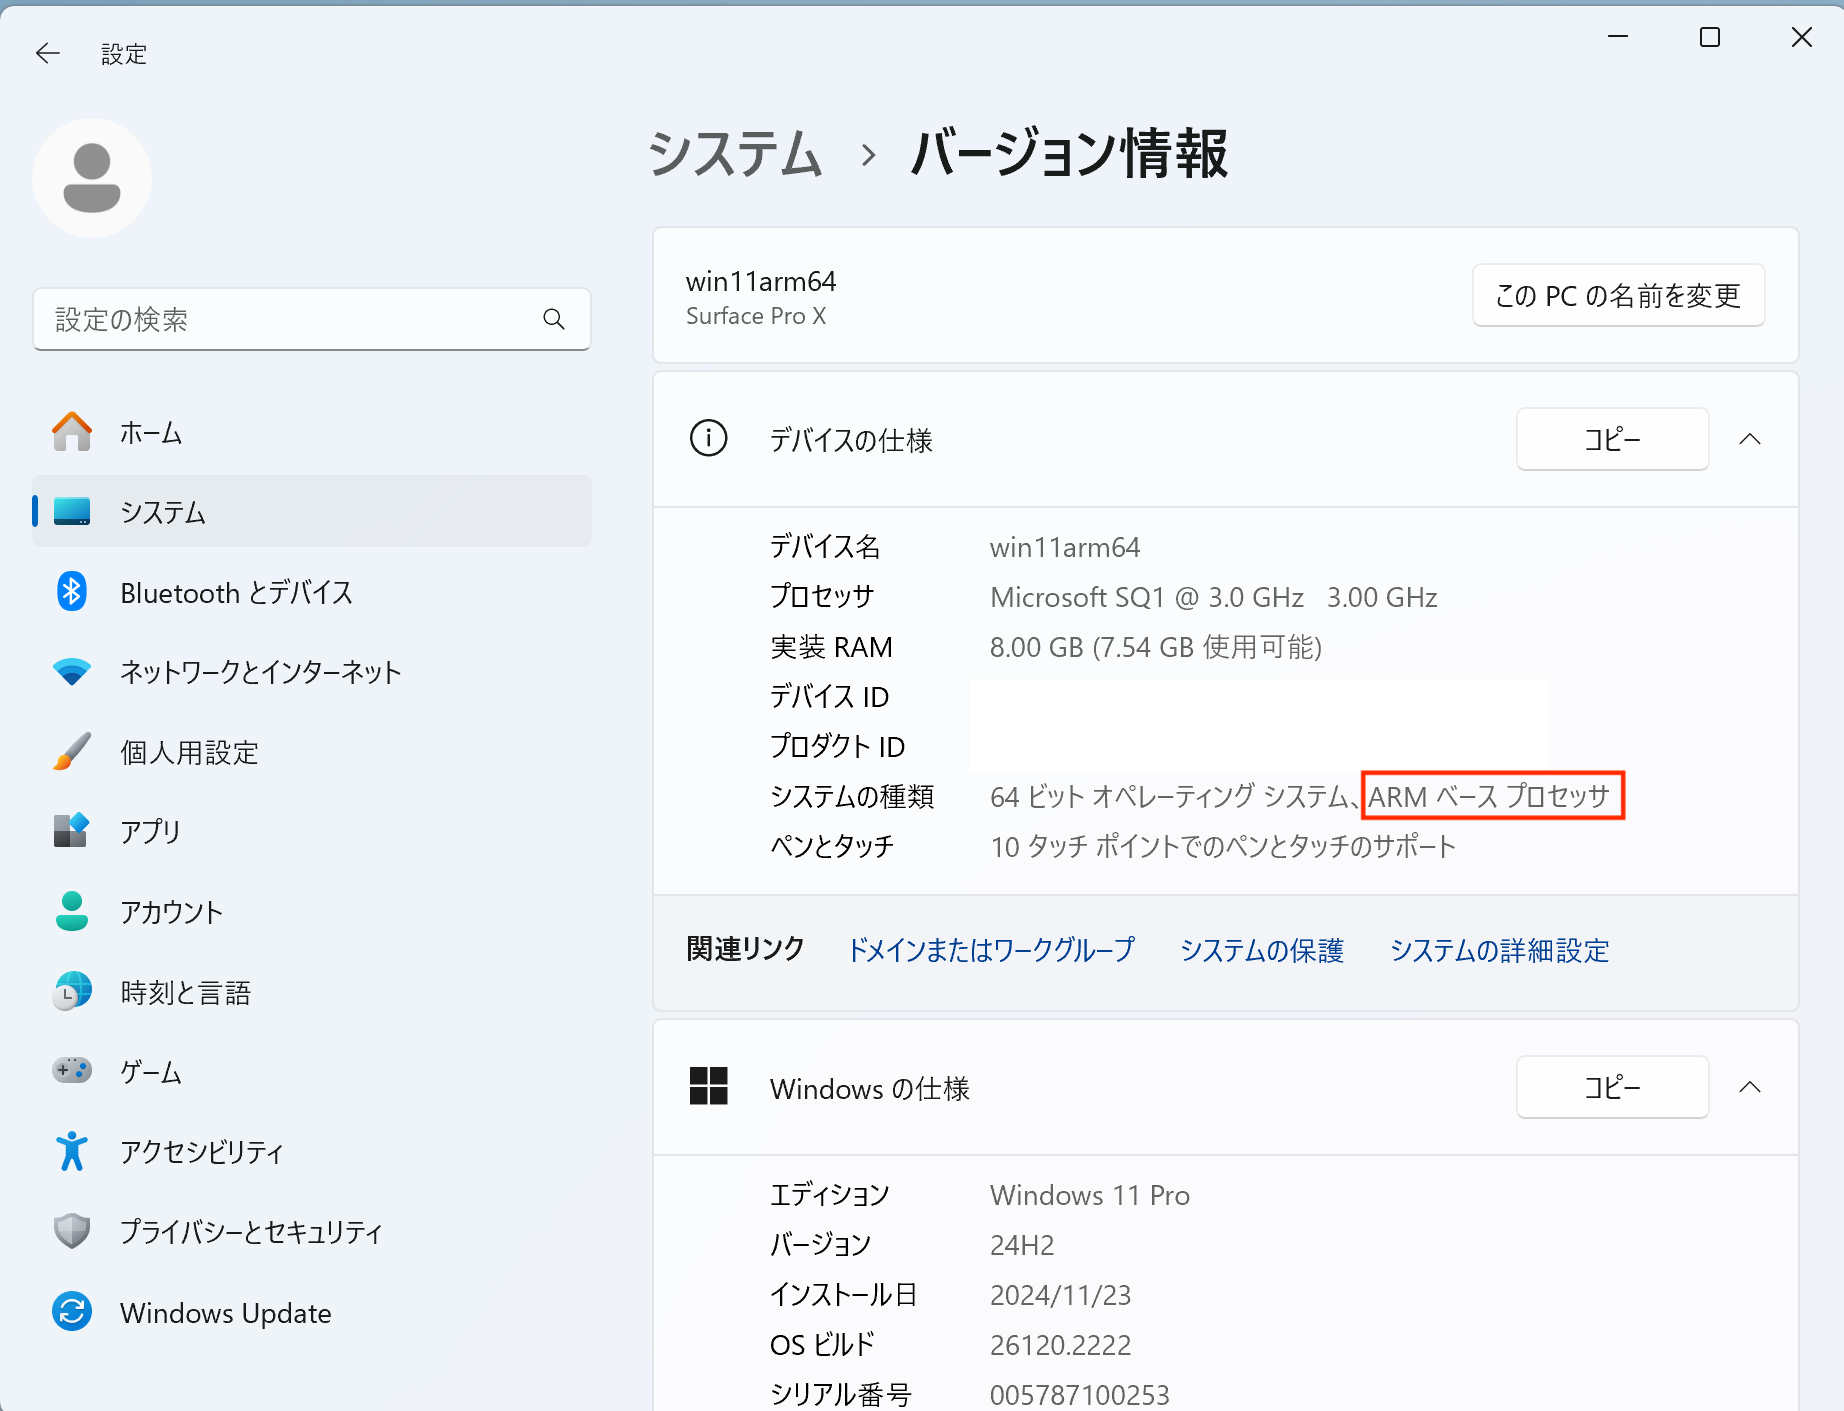The width and height of the screenshot is (1844, 1411).
Task: Click この PC の名前を変更 button
Action: pyautogui.click(x=1618, y=295)
